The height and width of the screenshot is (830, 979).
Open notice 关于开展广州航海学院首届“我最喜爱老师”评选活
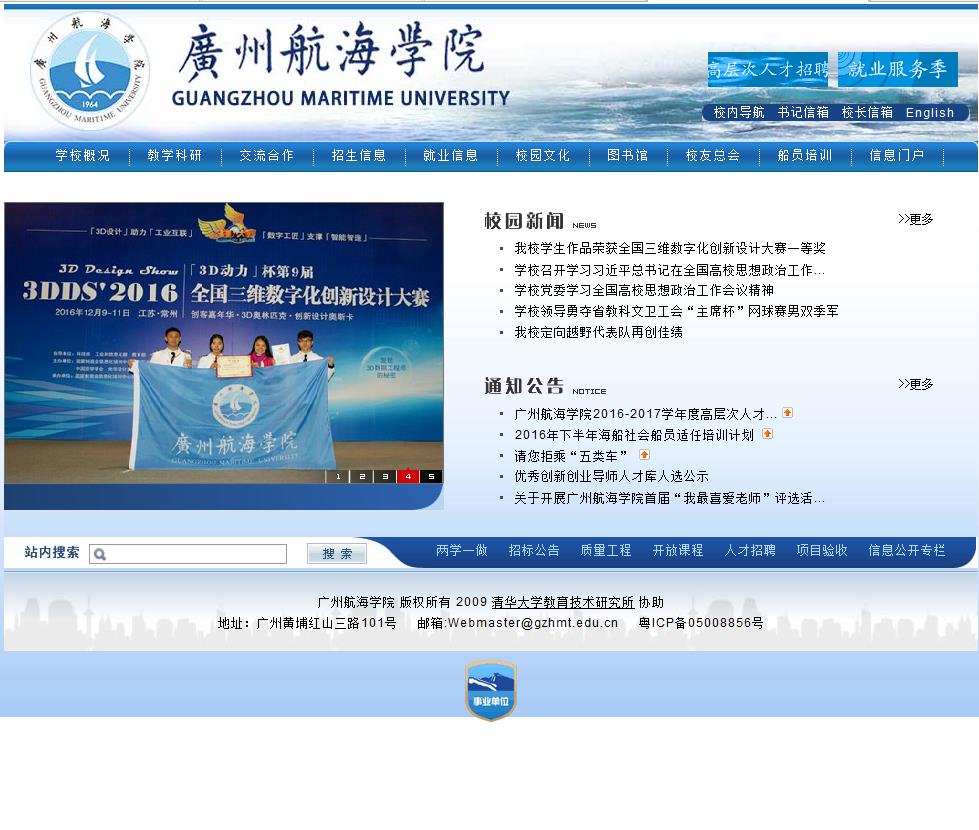pyautogui.click(x=669, y=498)
